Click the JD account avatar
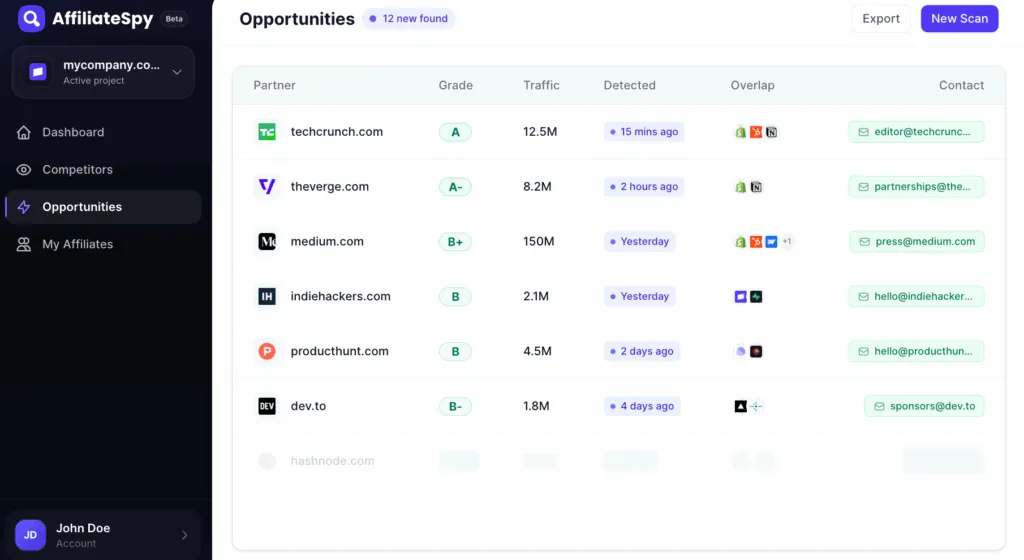This screenshot has height=560, width=1024. click(30, 535)
